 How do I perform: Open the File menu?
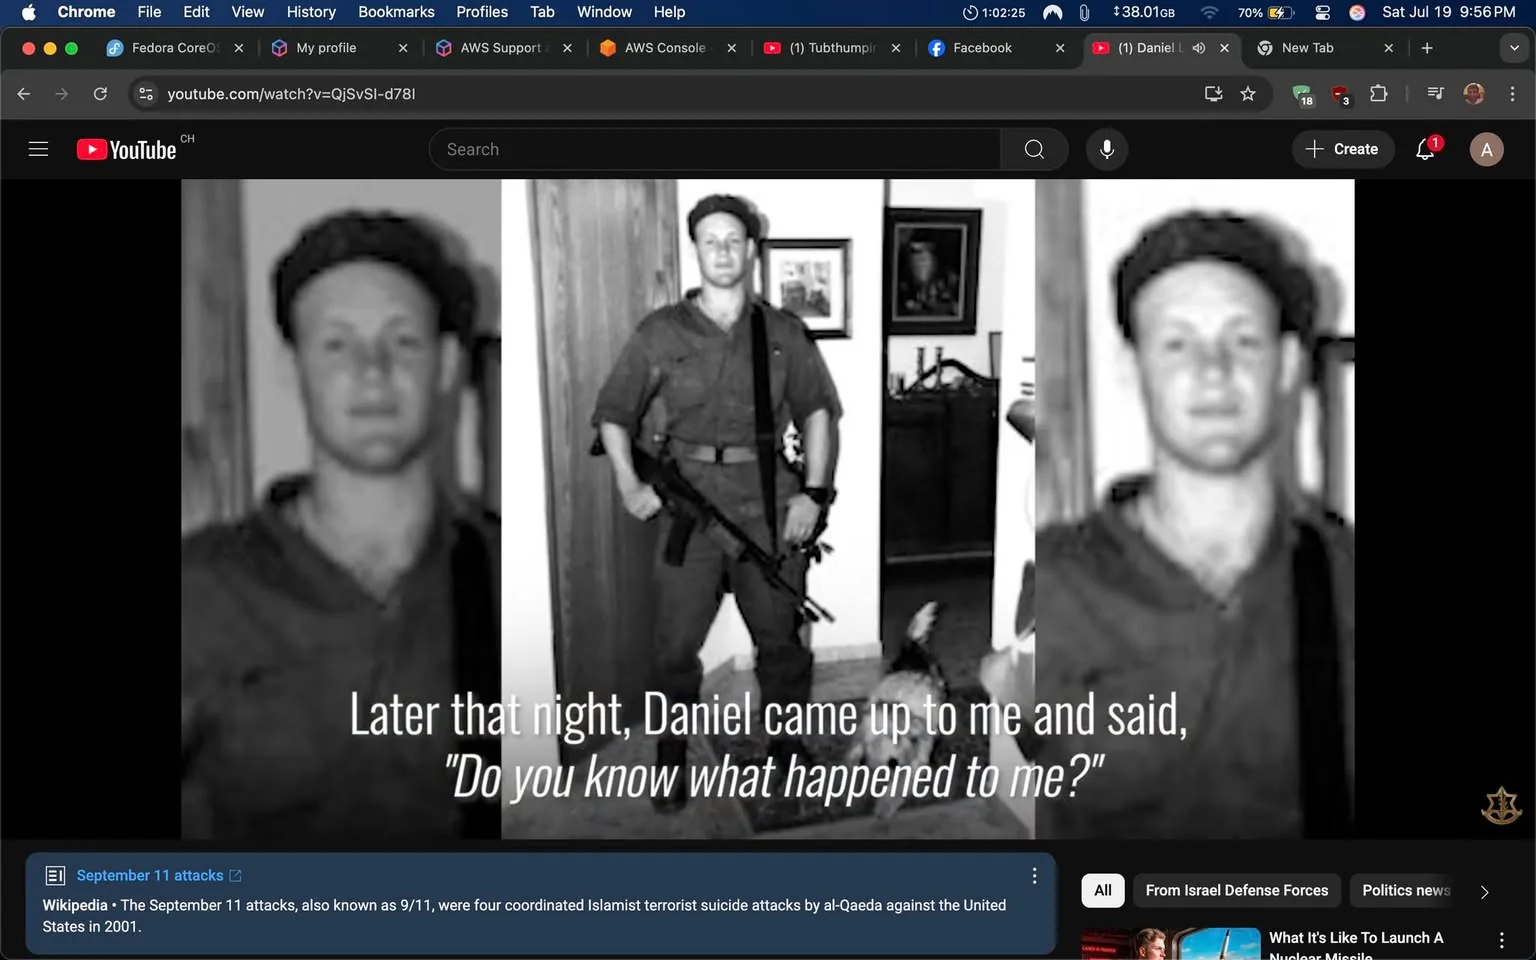pyautogui.click(x=149, y=12)
